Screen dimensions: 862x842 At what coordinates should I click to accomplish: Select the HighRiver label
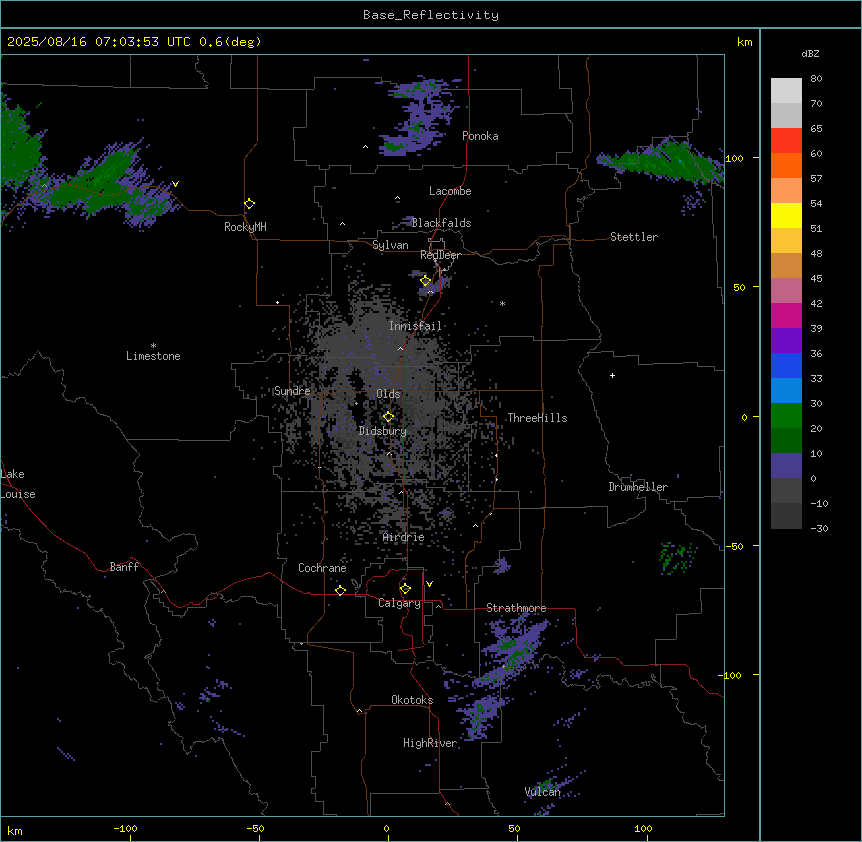[x=430, y=743]
